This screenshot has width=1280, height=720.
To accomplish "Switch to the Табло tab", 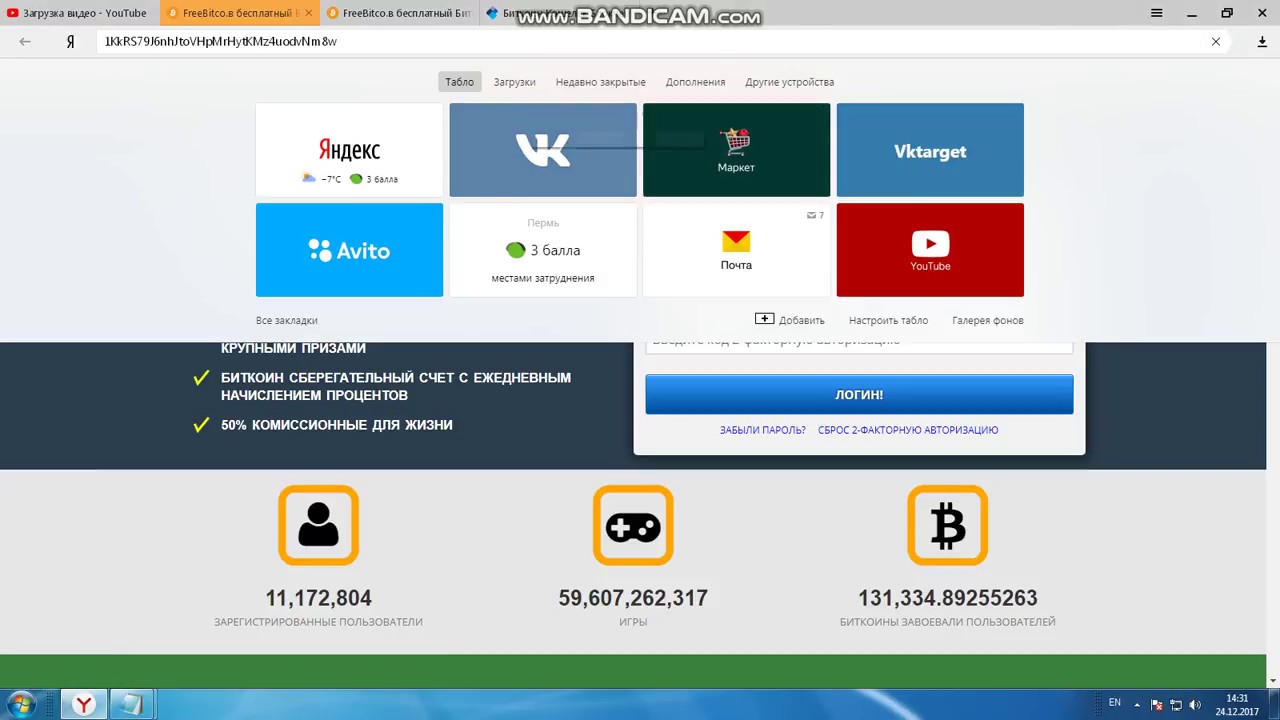I will (x=460, y=82).
